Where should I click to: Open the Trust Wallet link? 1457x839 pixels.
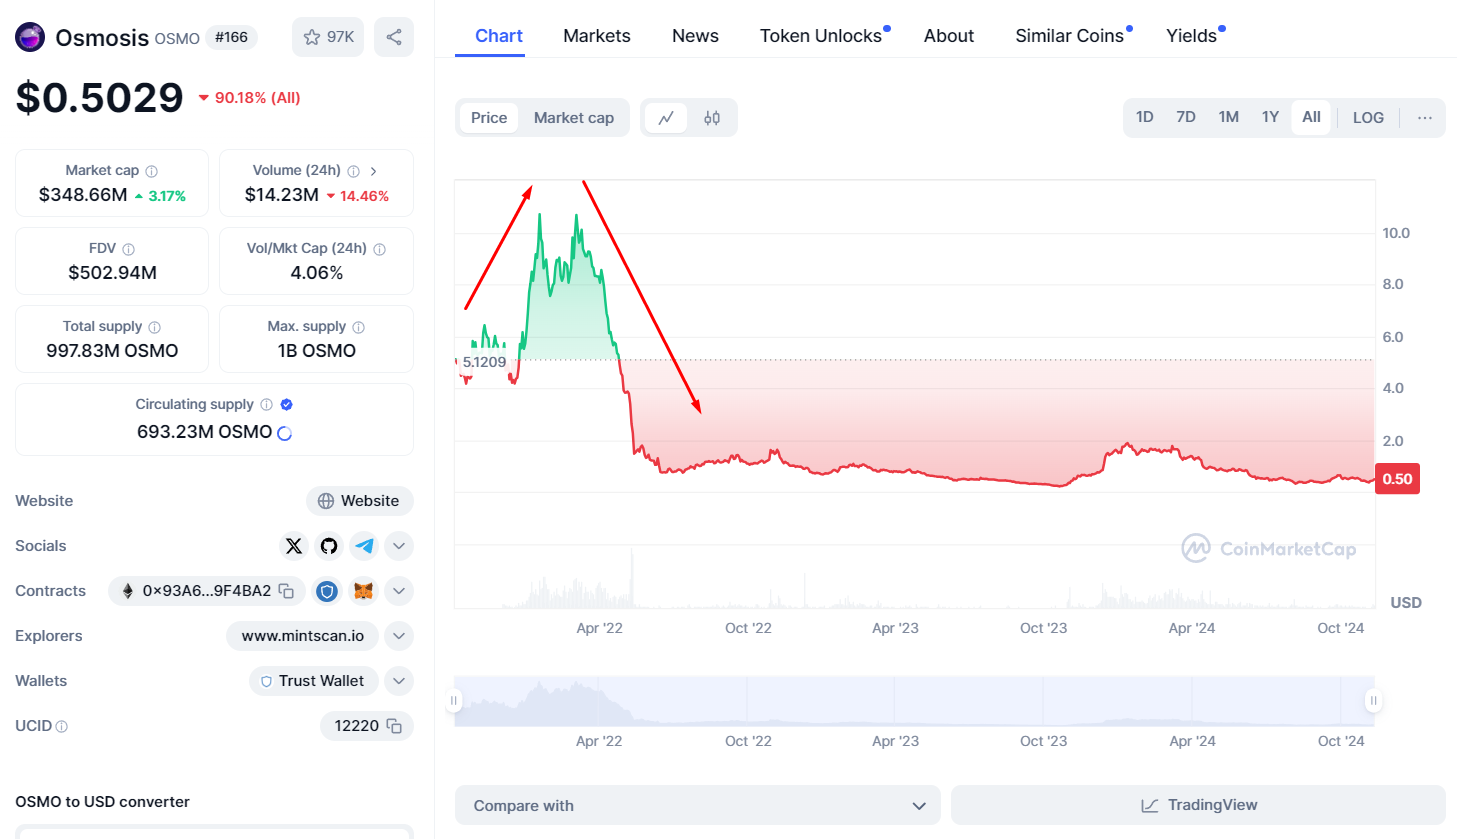[313, 681]
